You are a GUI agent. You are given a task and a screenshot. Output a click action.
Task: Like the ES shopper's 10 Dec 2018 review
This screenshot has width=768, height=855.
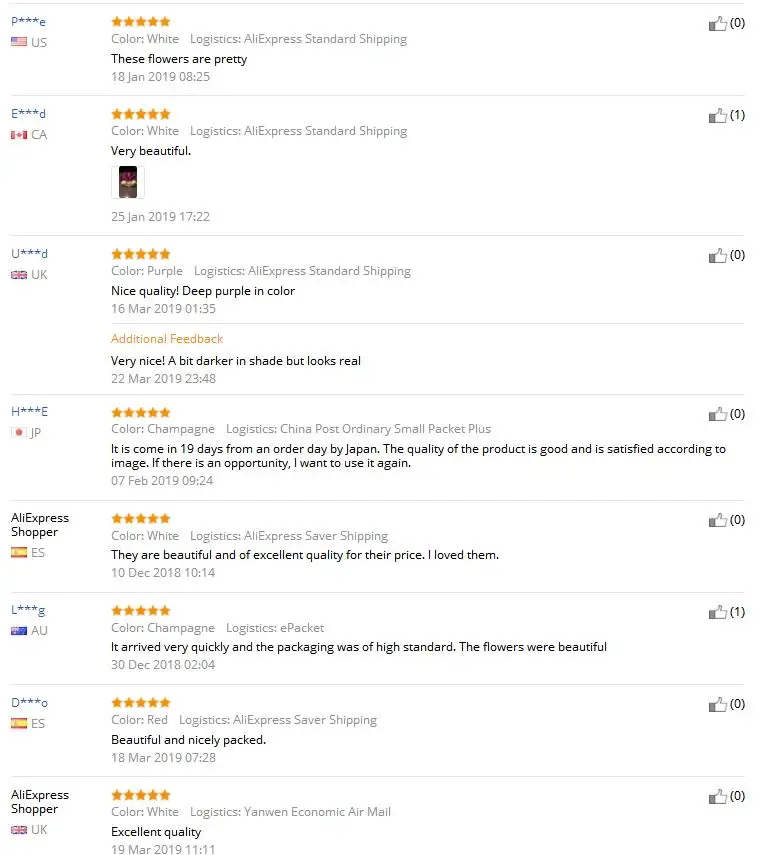click(718, 520)
